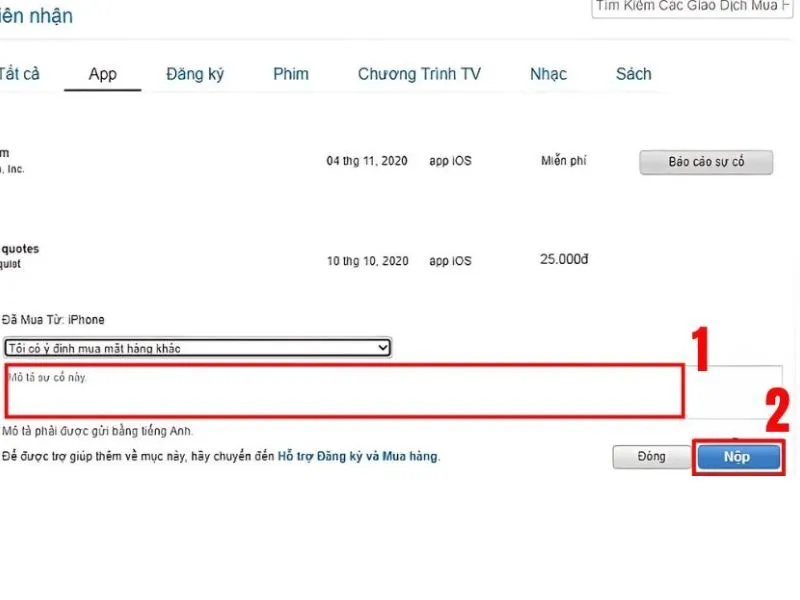Click the purchase search field
The image size is (800, 600).
(692, 8)
